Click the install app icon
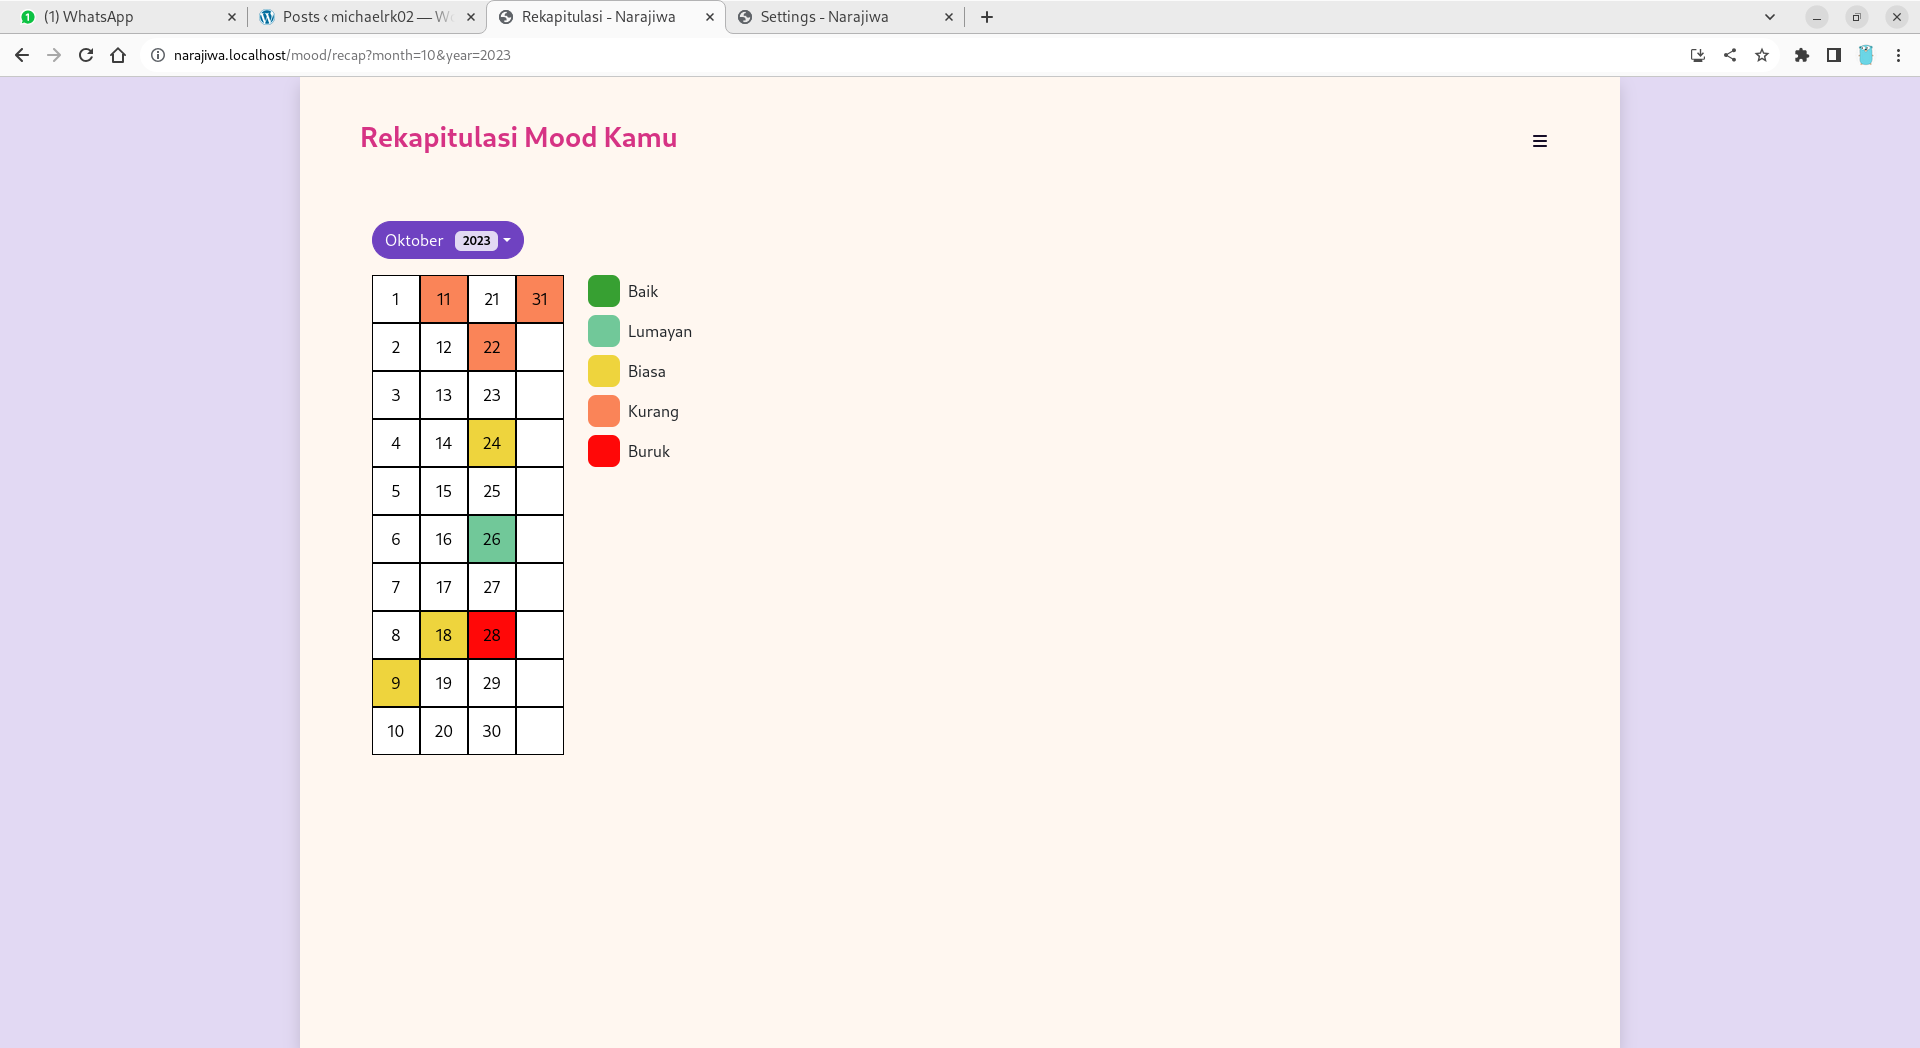 click(1697, 55)
